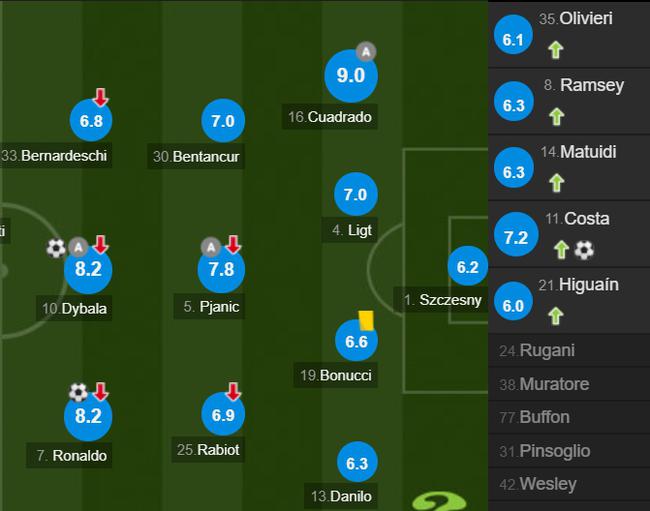Viewport: 650px width, 511px height.
Task: Click Olivieri's green substituted-in arrow
Action: click(x=556, y=50)
